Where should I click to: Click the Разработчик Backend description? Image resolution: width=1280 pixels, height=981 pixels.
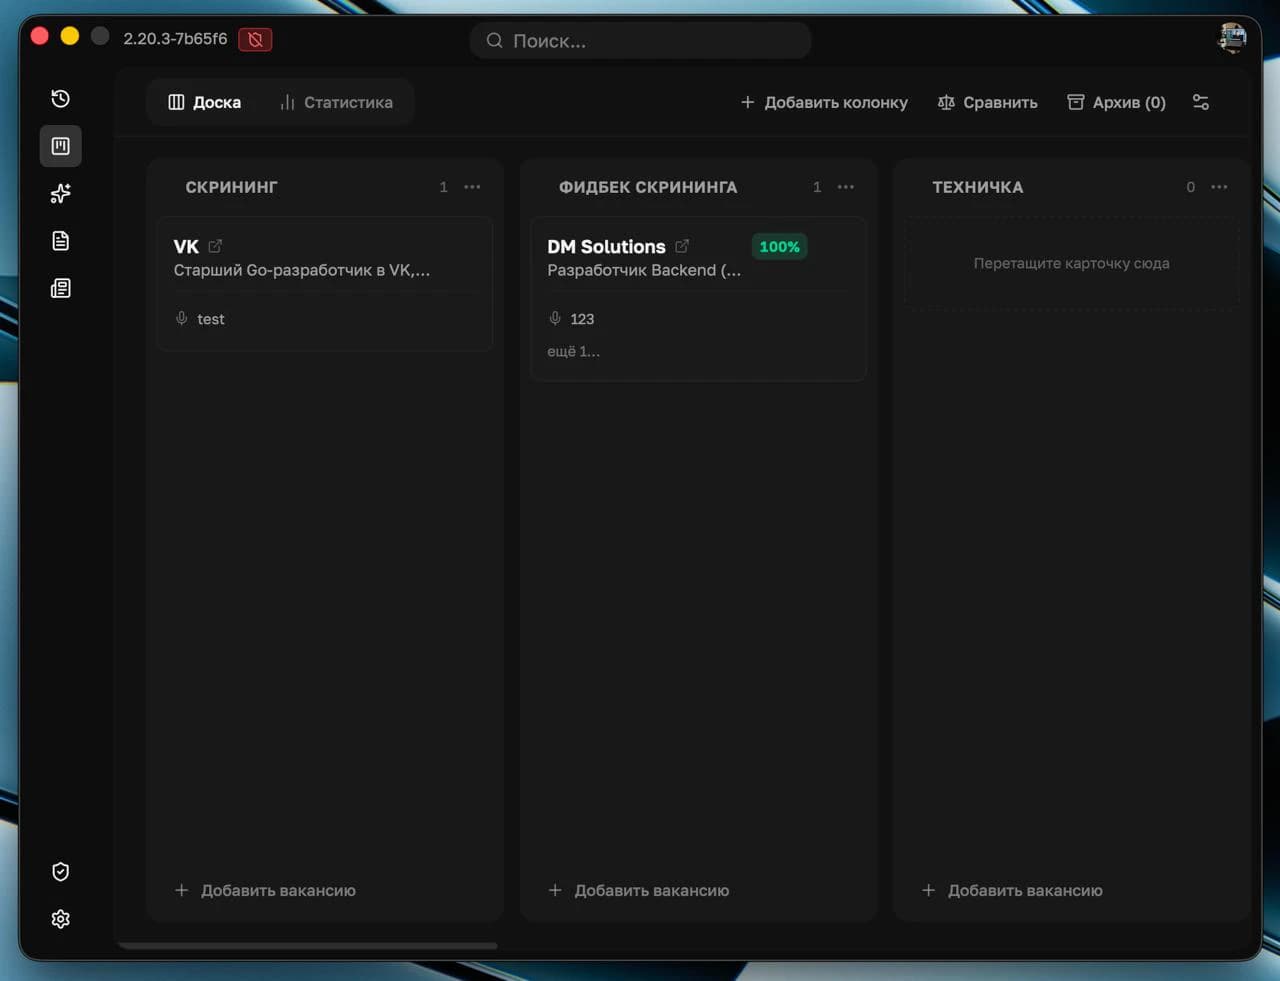click(644, 270)
